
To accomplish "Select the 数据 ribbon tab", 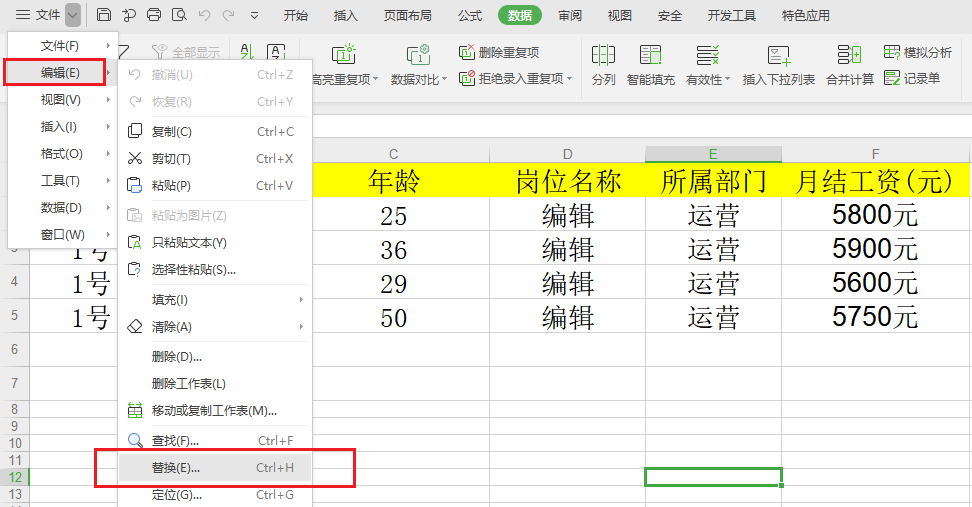I will coord(519,15).
